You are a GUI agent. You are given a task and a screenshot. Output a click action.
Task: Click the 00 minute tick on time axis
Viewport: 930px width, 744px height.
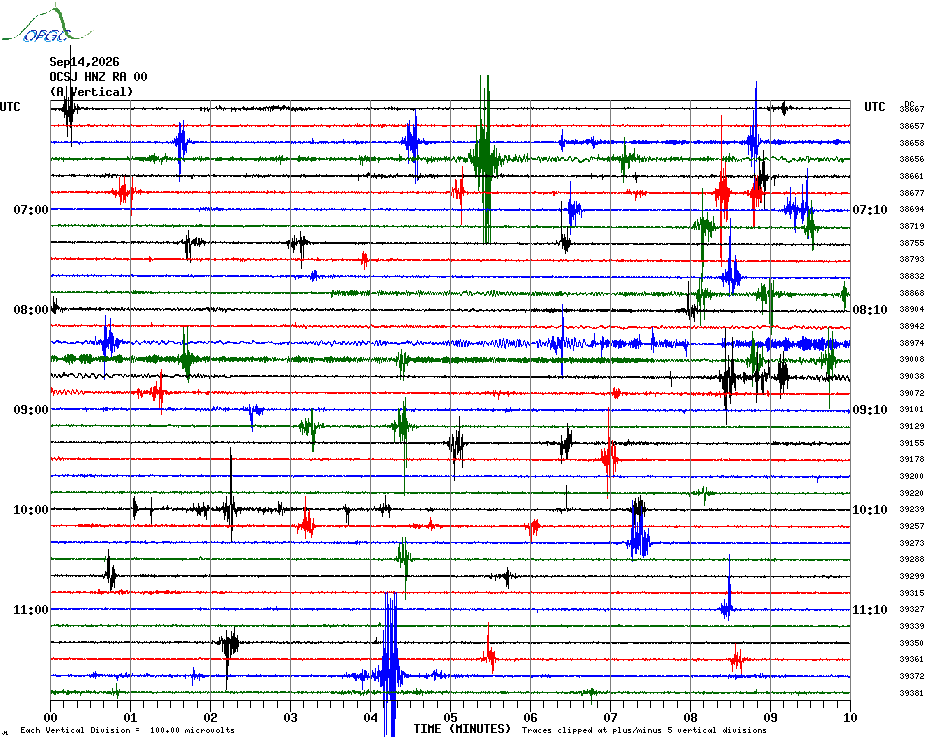[50, 717]
